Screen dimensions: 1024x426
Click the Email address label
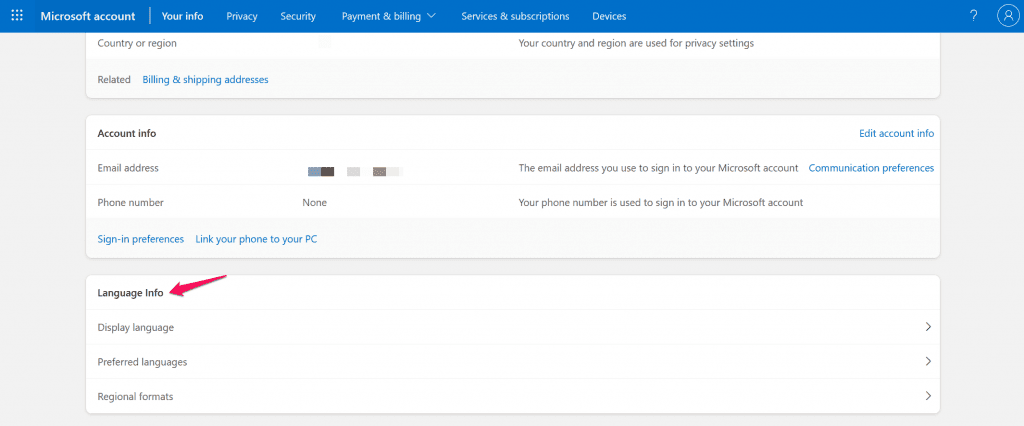pyautogui.click(x=128, y=168)
